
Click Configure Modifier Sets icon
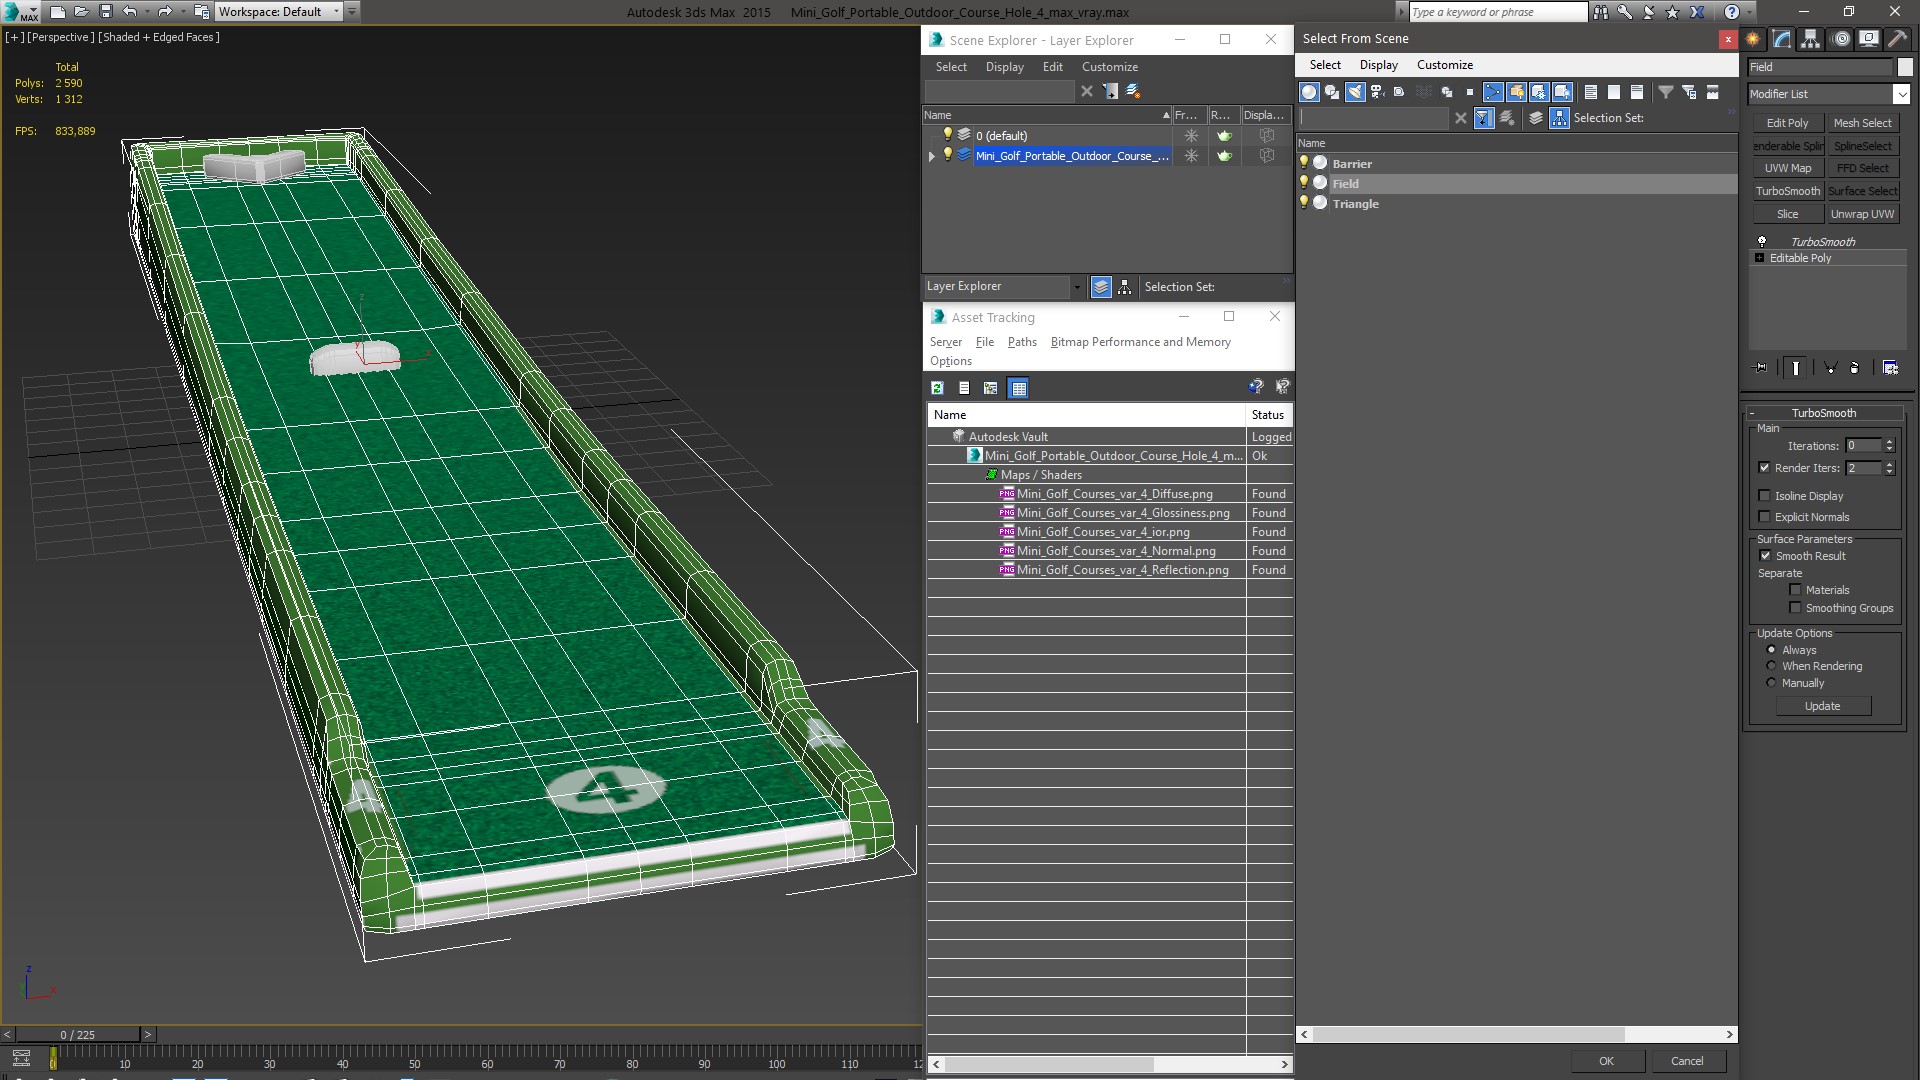[x=1890, y=368]
